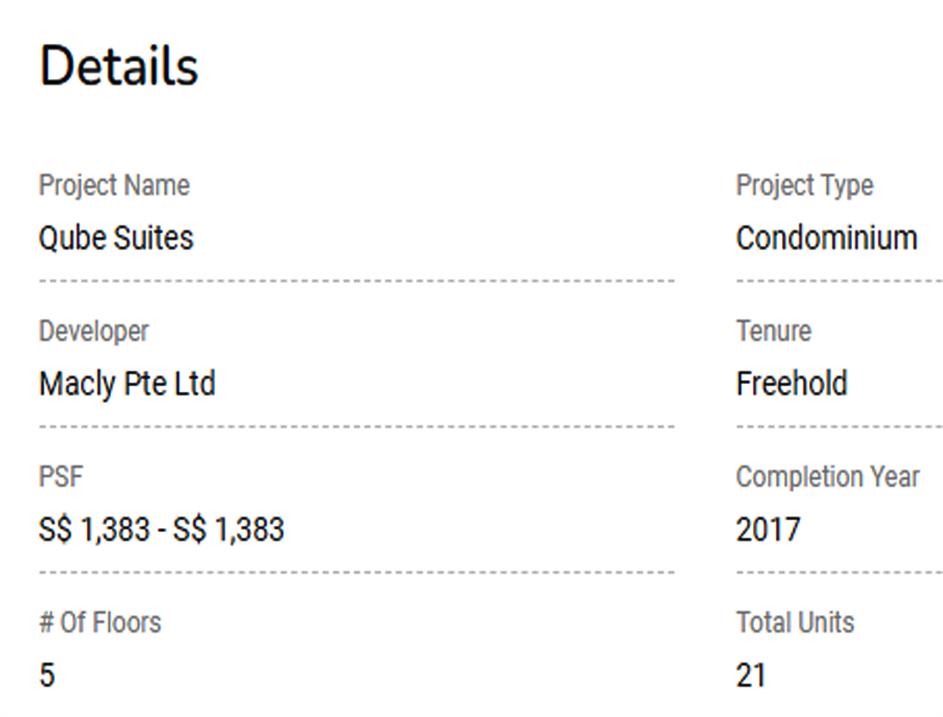Select the Qube Suites project name text

click(x=116, y=238)
